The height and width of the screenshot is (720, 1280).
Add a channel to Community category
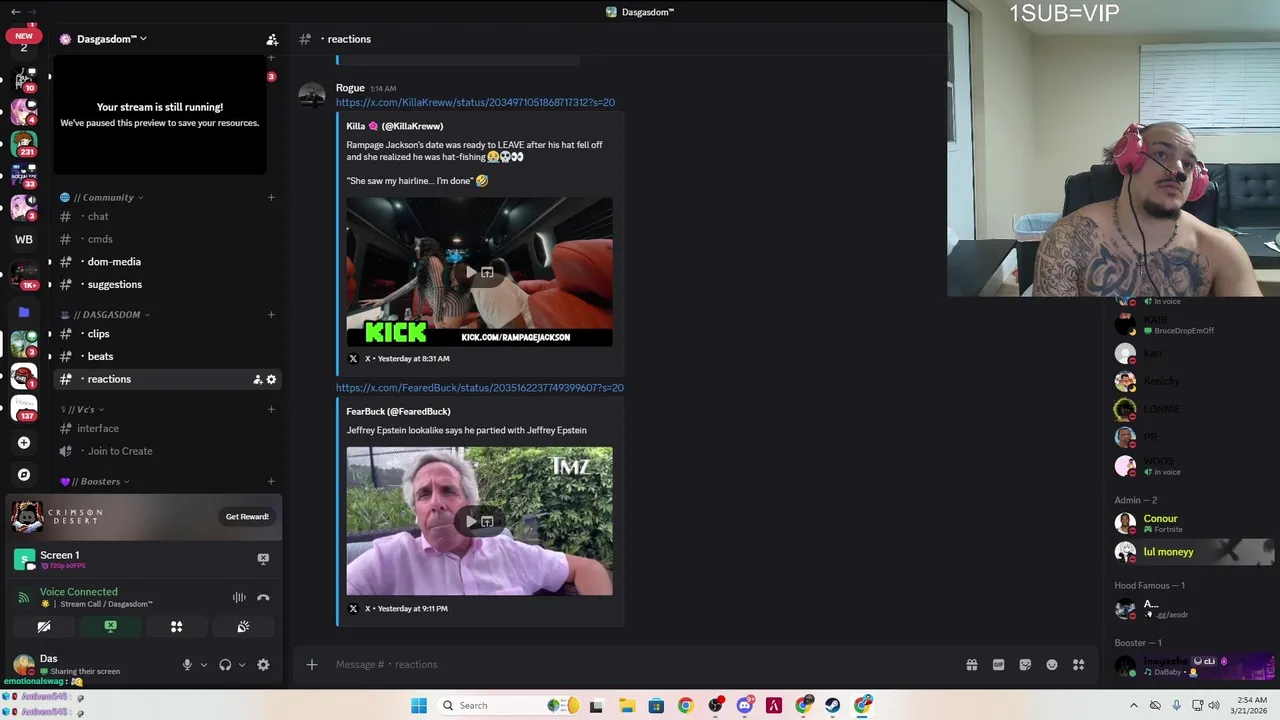point(271,197)
